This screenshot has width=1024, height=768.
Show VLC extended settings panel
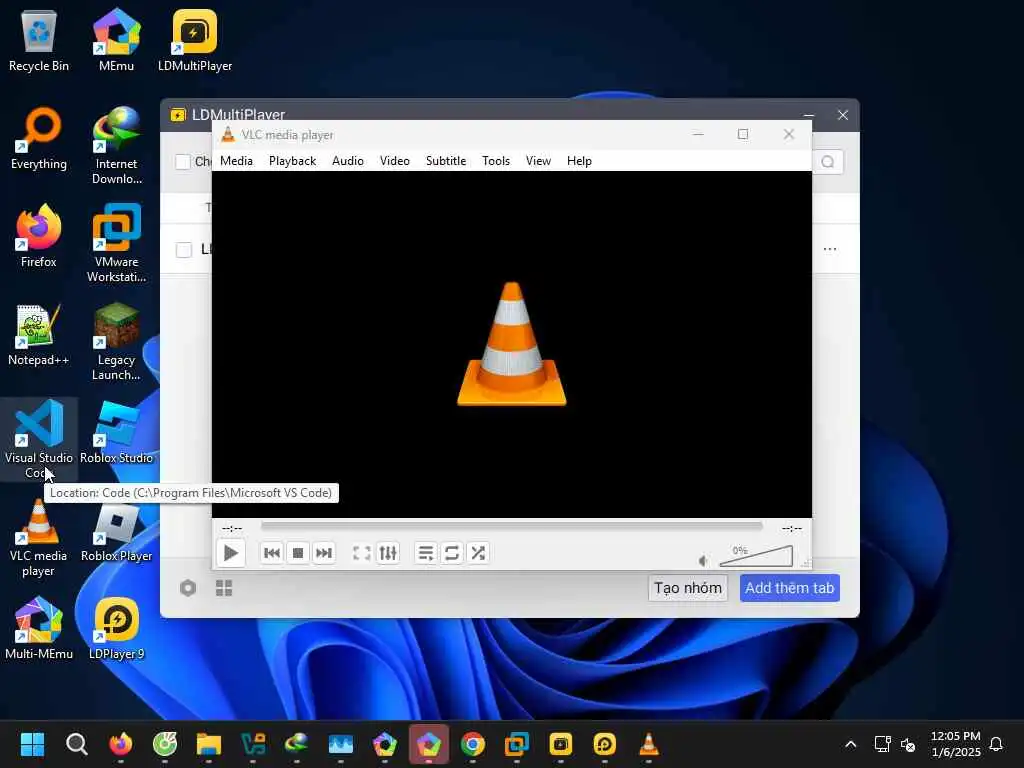[x=388, y=553]
